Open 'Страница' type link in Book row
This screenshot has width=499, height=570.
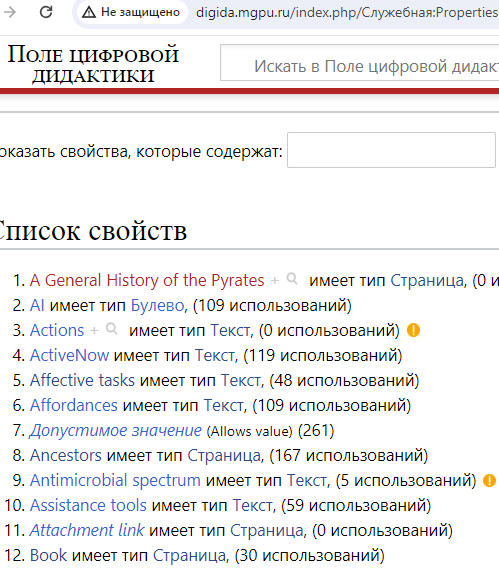point(190,555)
